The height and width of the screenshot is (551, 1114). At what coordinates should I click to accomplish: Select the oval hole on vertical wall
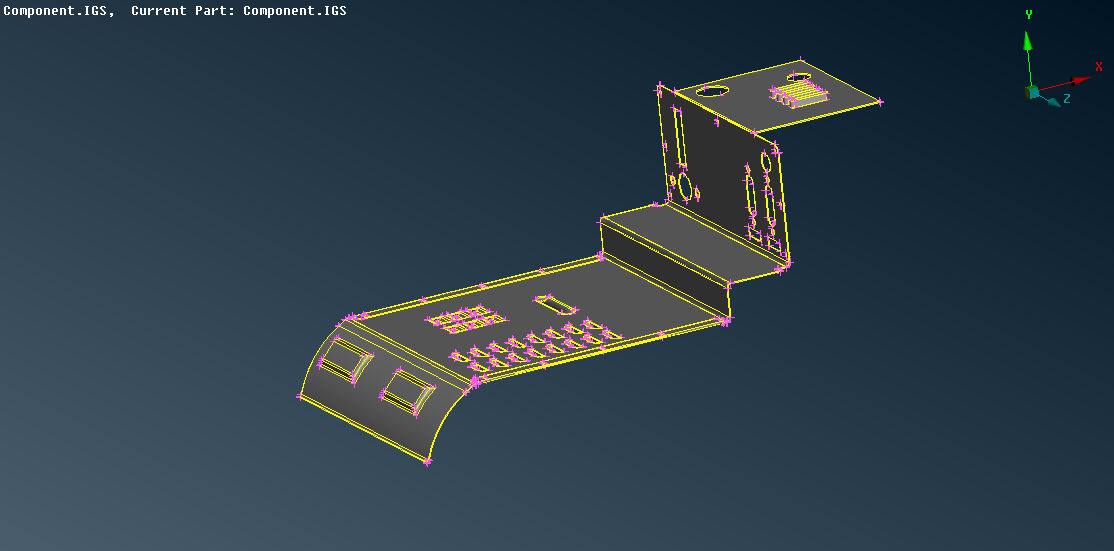click(x=686, y=185)
